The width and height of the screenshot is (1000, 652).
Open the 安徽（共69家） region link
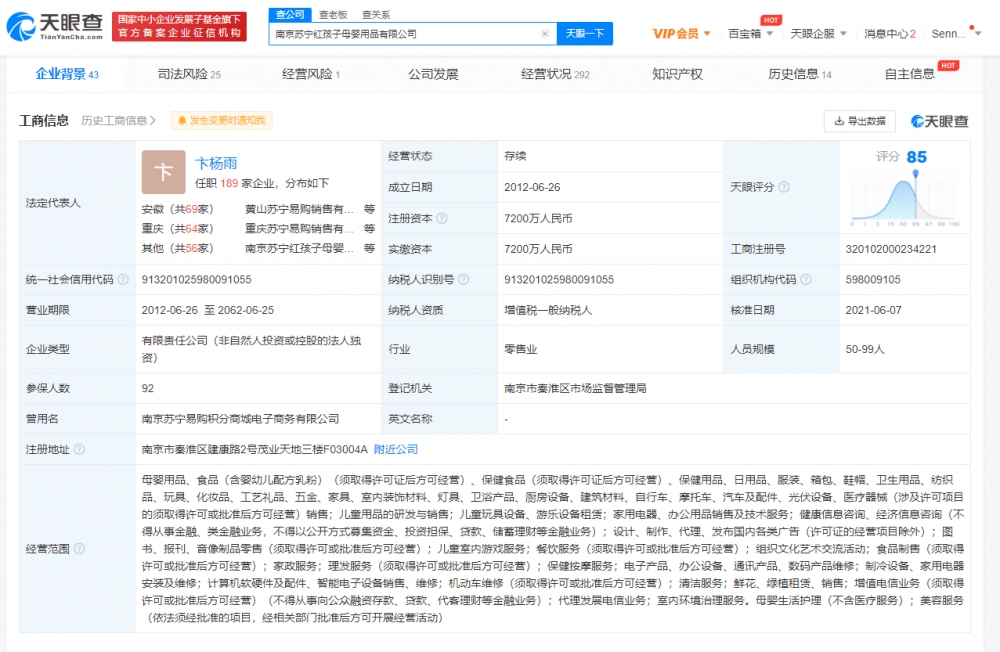177,209
